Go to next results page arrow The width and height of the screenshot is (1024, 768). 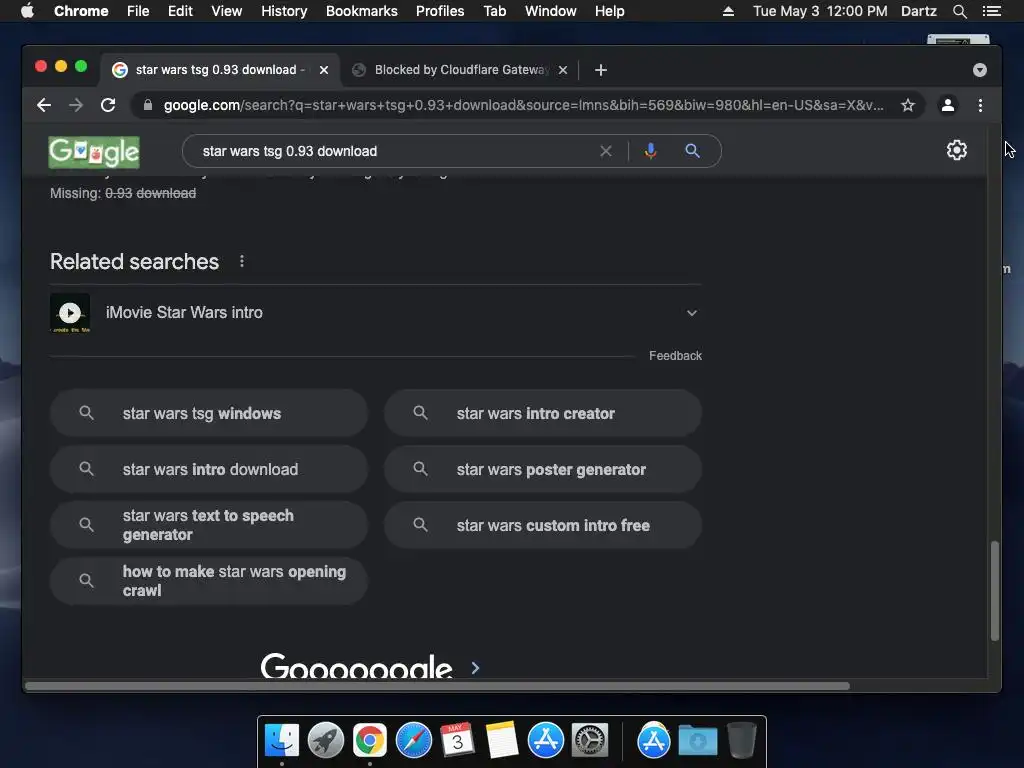pyautogui.click(x=475, y=667)
